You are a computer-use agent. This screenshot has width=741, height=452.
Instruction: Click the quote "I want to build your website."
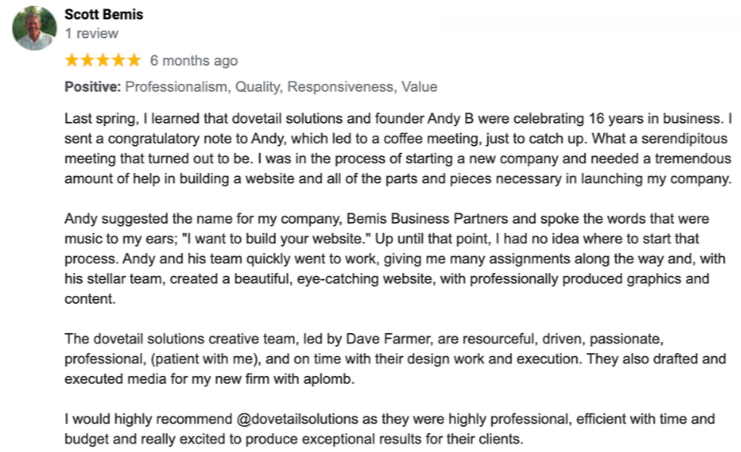(276, 239)
